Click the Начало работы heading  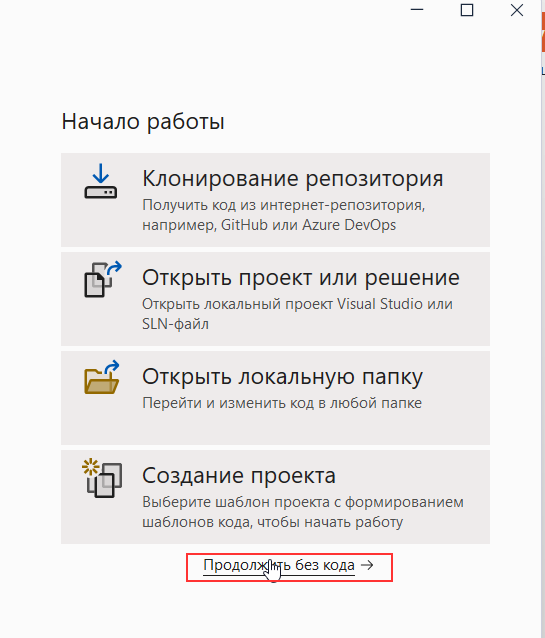143,122
